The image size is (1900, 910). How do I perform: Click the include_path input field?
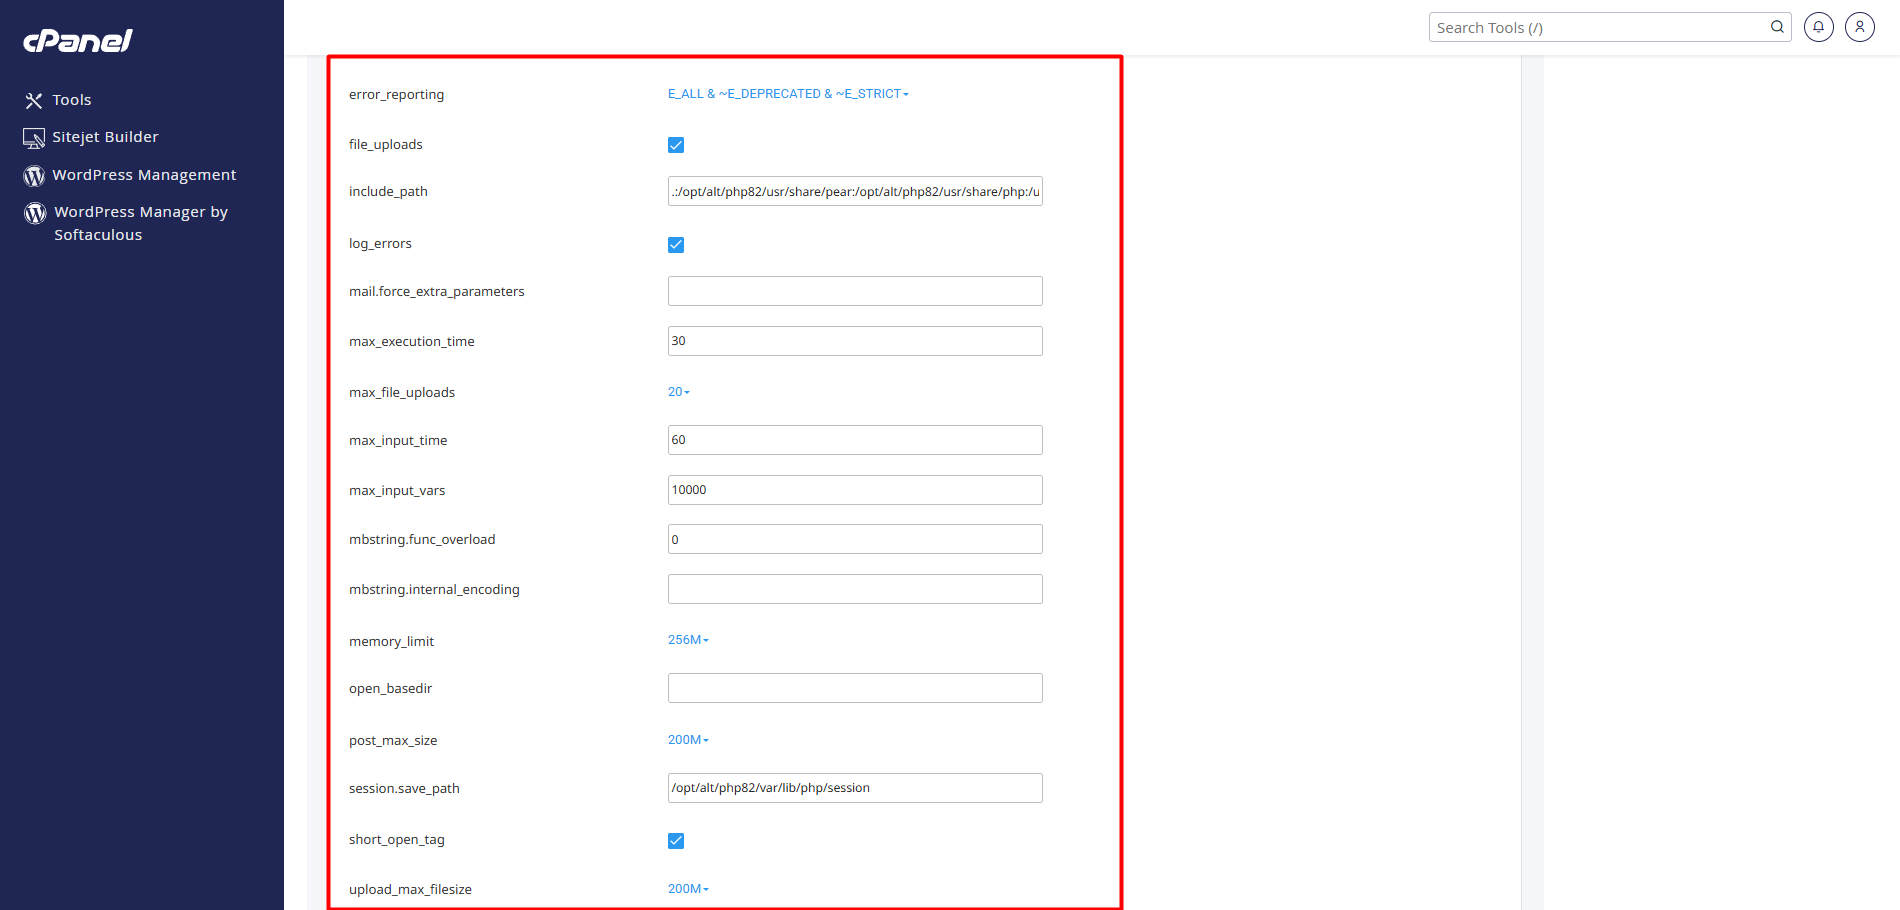(x=855, y=191)
